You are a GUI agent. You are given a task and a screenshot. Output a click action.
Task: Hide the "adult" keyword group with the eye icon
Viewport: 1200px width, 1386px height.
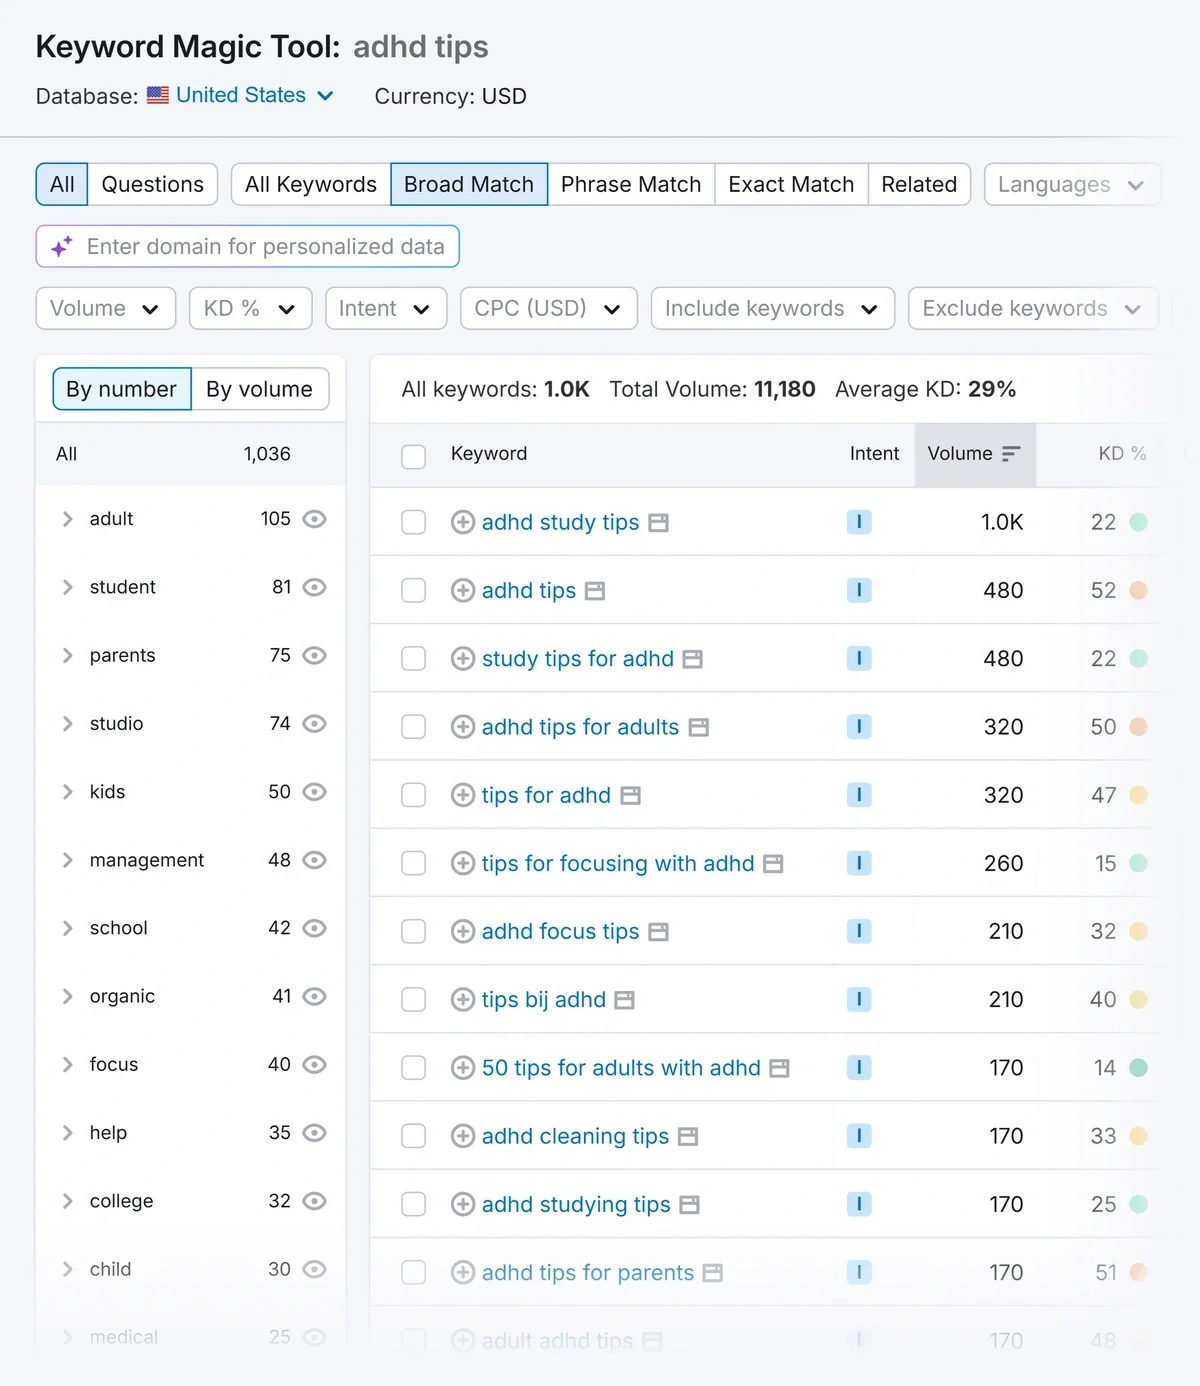pos(314,519)
